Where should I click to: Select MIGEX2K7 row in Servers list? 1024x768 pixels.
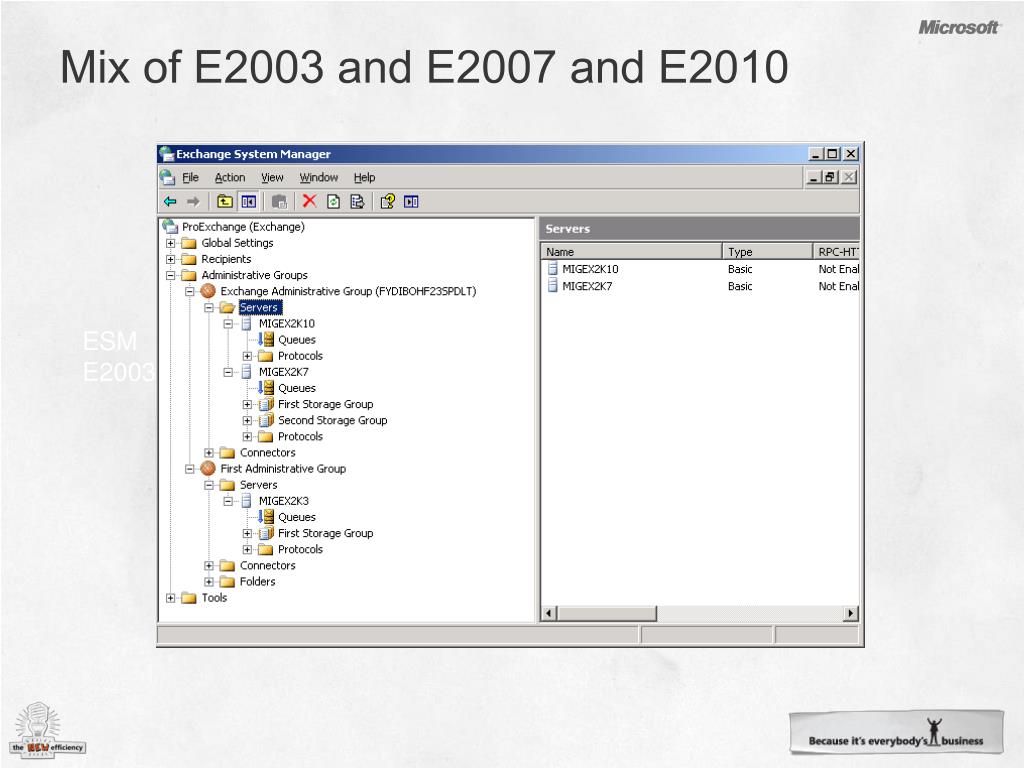pyautogui.click(x=701, y=286)
